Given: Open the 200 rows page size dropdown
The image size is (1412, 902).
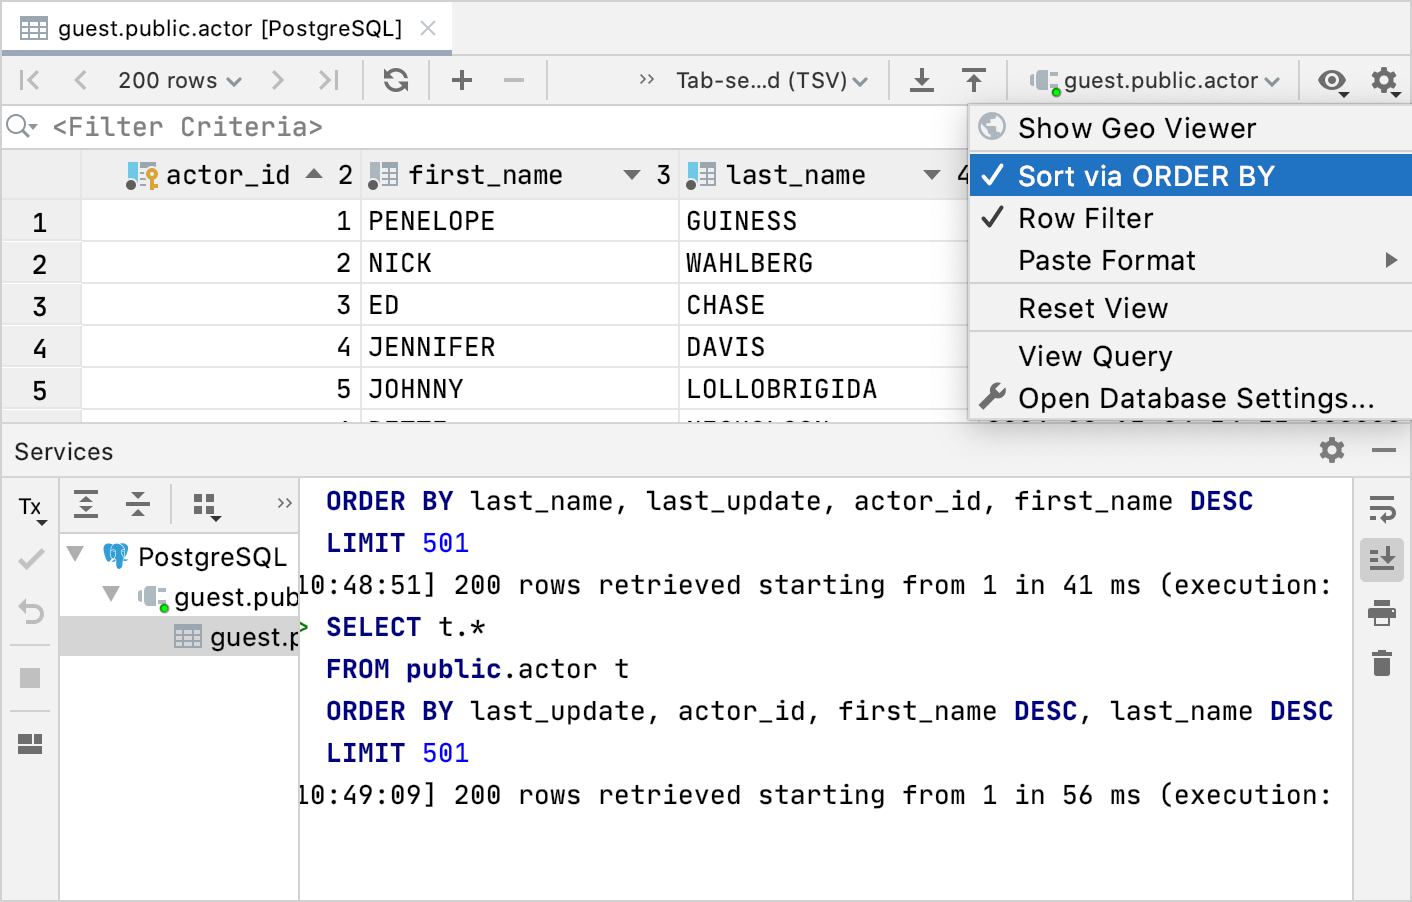Looking at the screenshot, I should (180, 80).
